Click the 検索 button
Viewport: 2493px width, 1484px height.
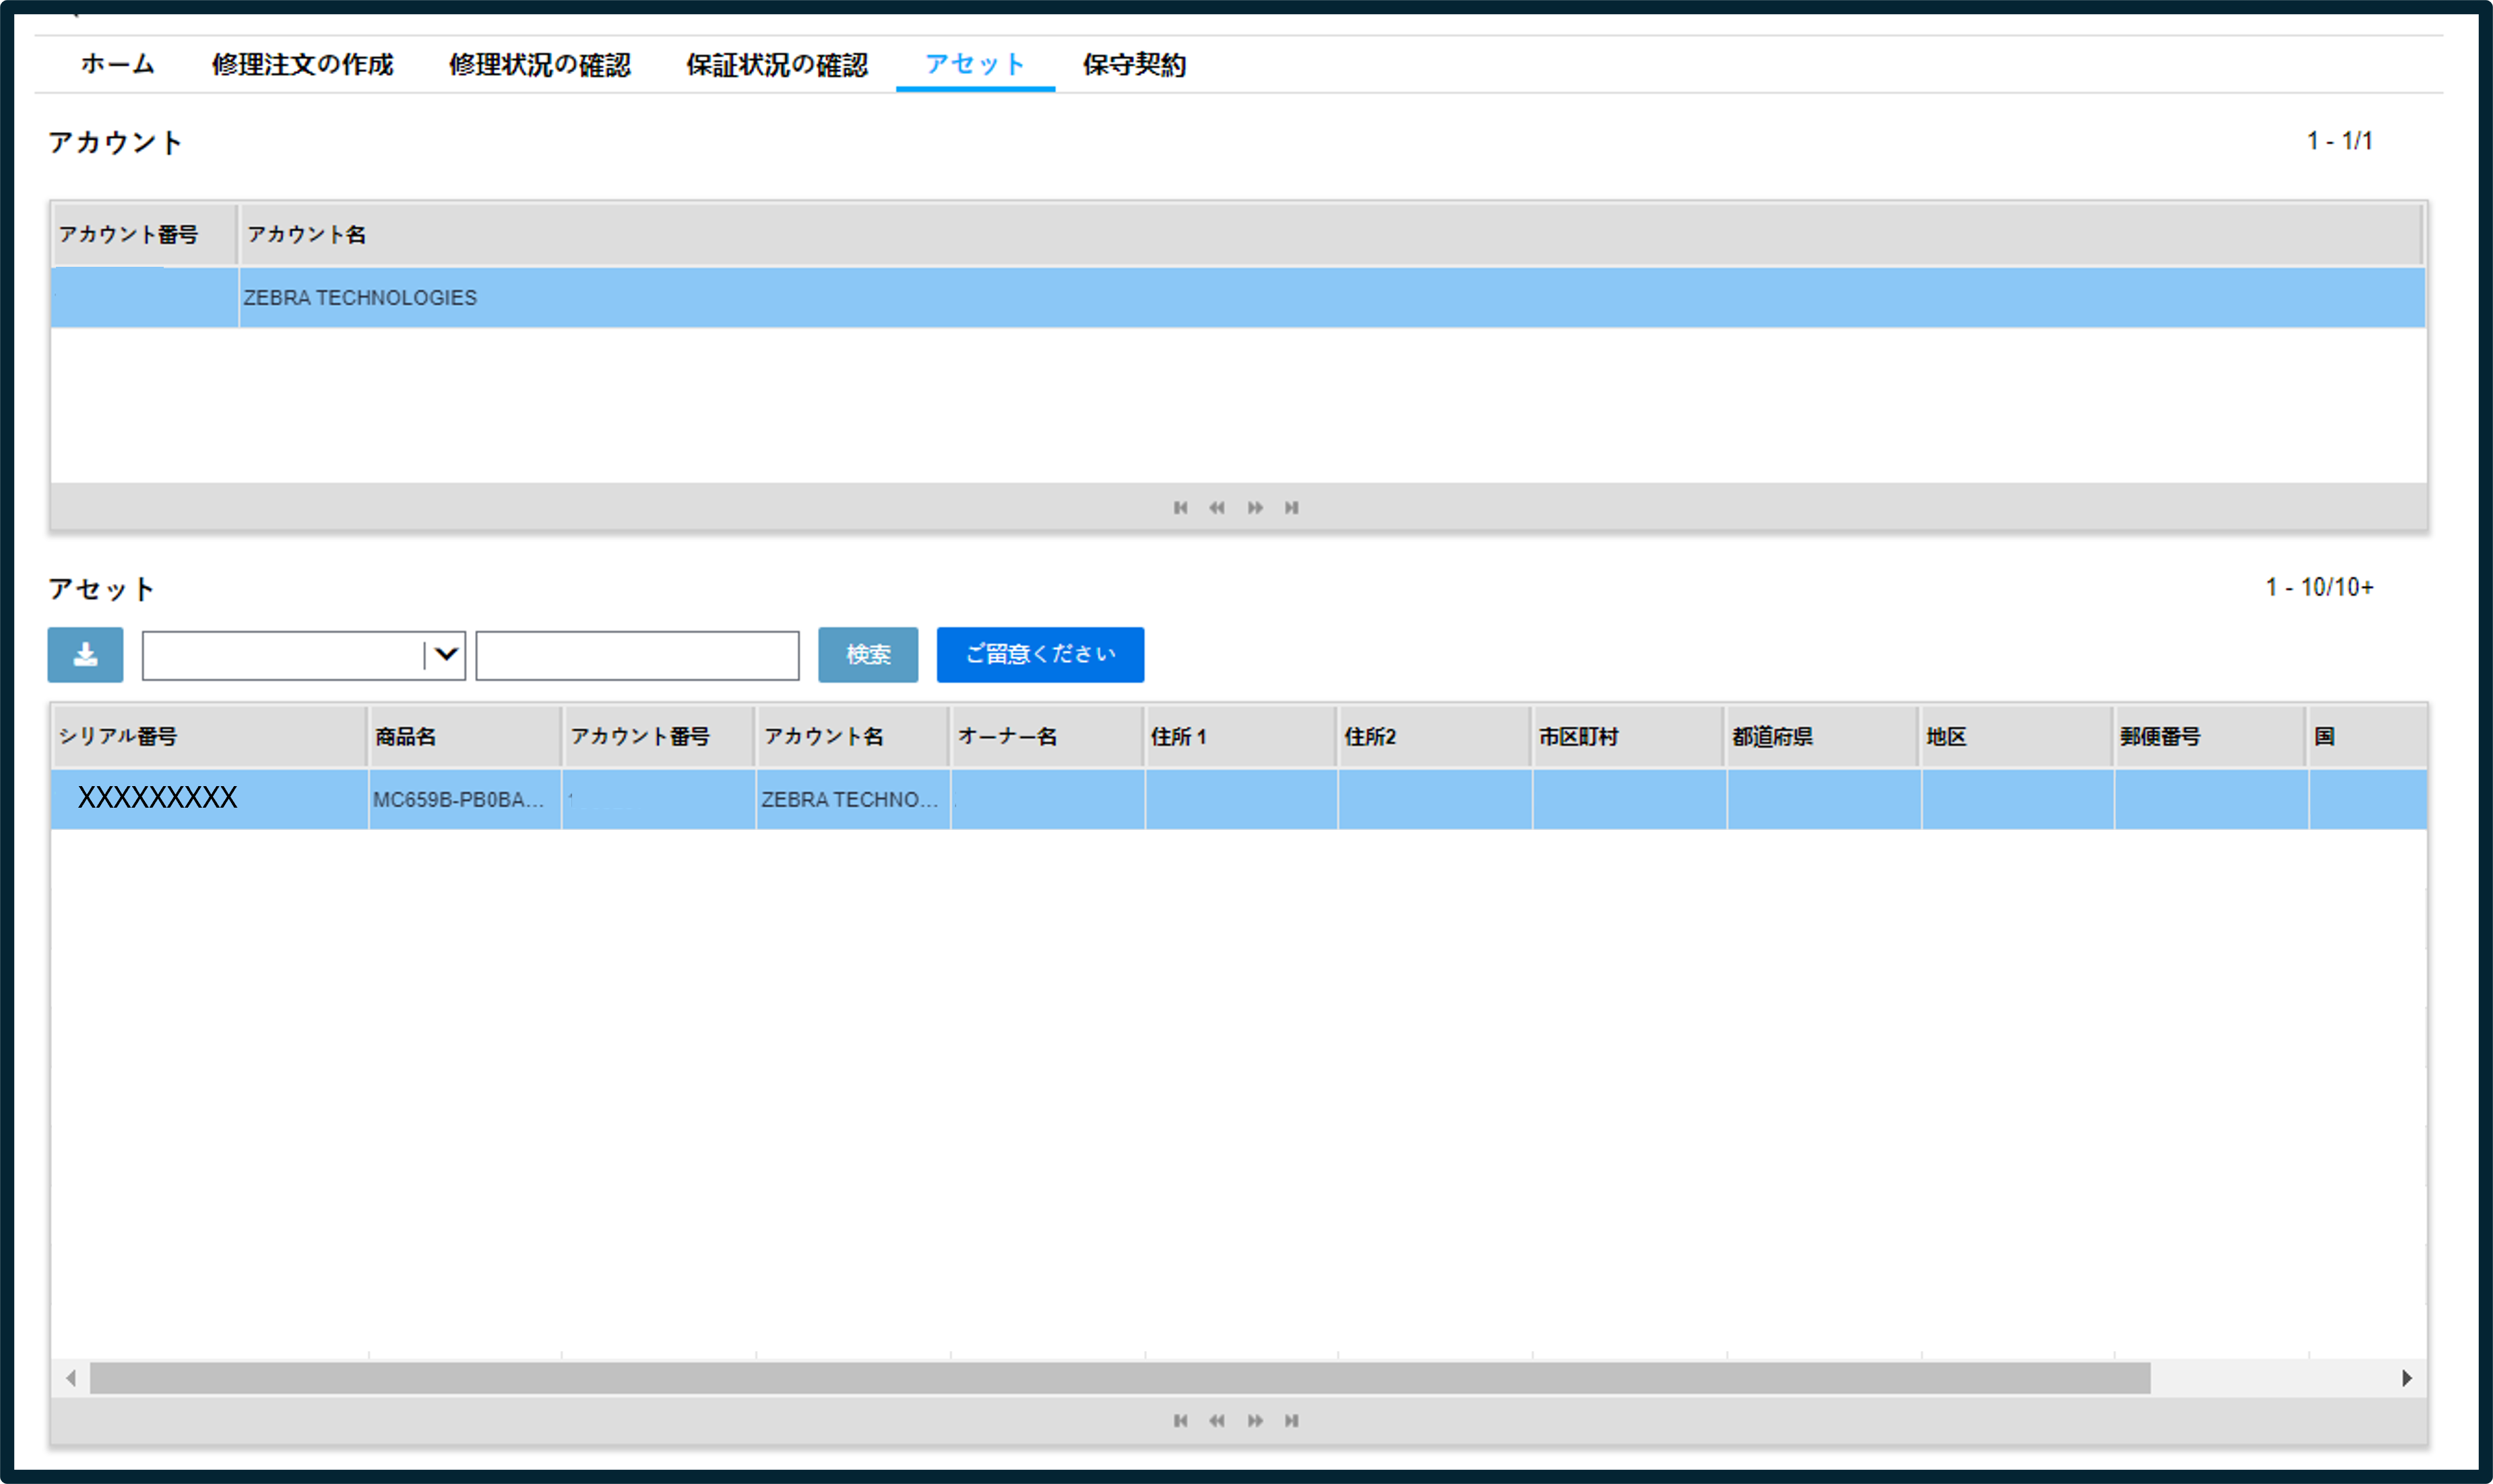tap(868, 655)
